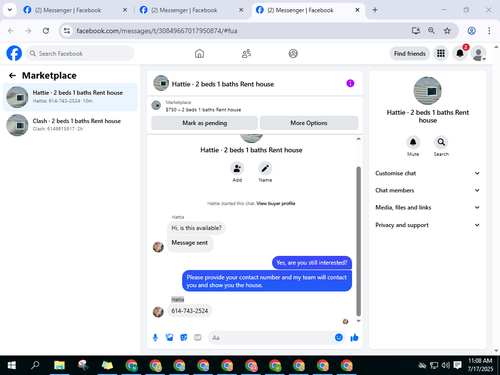Click the address bar URL
Image resolution: width=500 pixels, height=375 pixels.
click(x=157, y=31)
